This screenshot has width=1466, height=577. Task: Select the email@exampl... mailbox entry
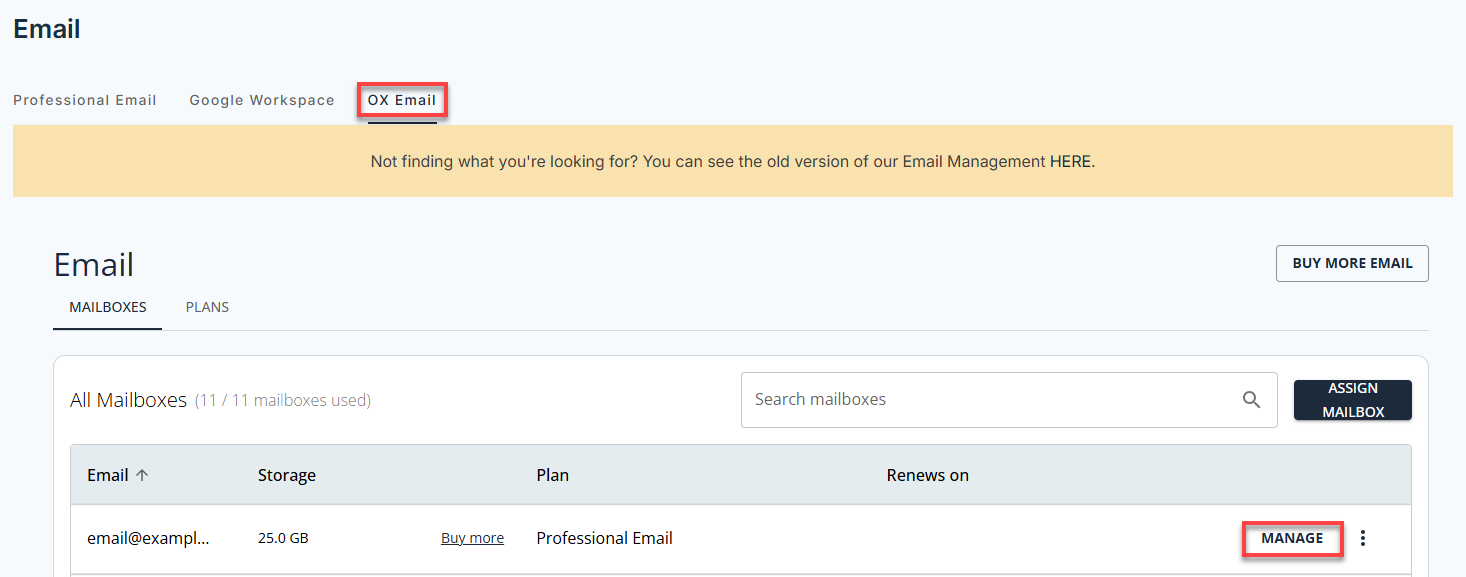[148, 537]
